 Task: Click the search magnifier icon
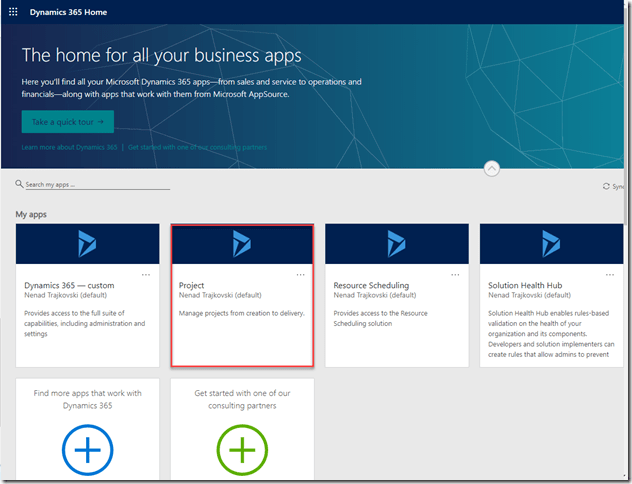pos(19,185)
